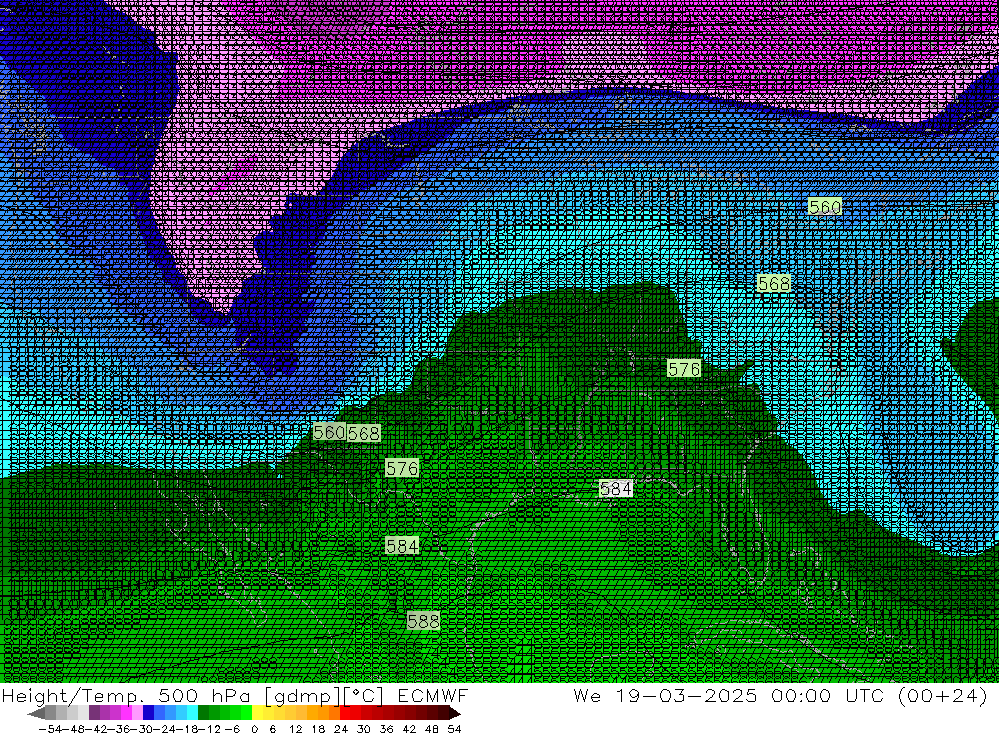
Task: Click the ECMWF model name in the title
Action: 432,695
